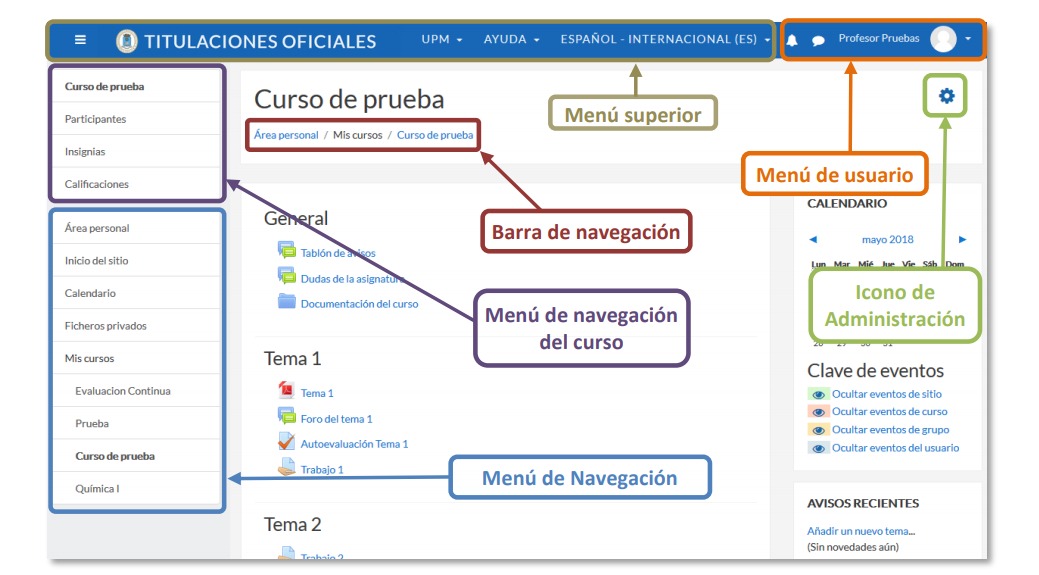Click the Autoevaluación Tema 1 quiz icon
The height and width of the screenshot is (575, 1039).
coord(286,442)
